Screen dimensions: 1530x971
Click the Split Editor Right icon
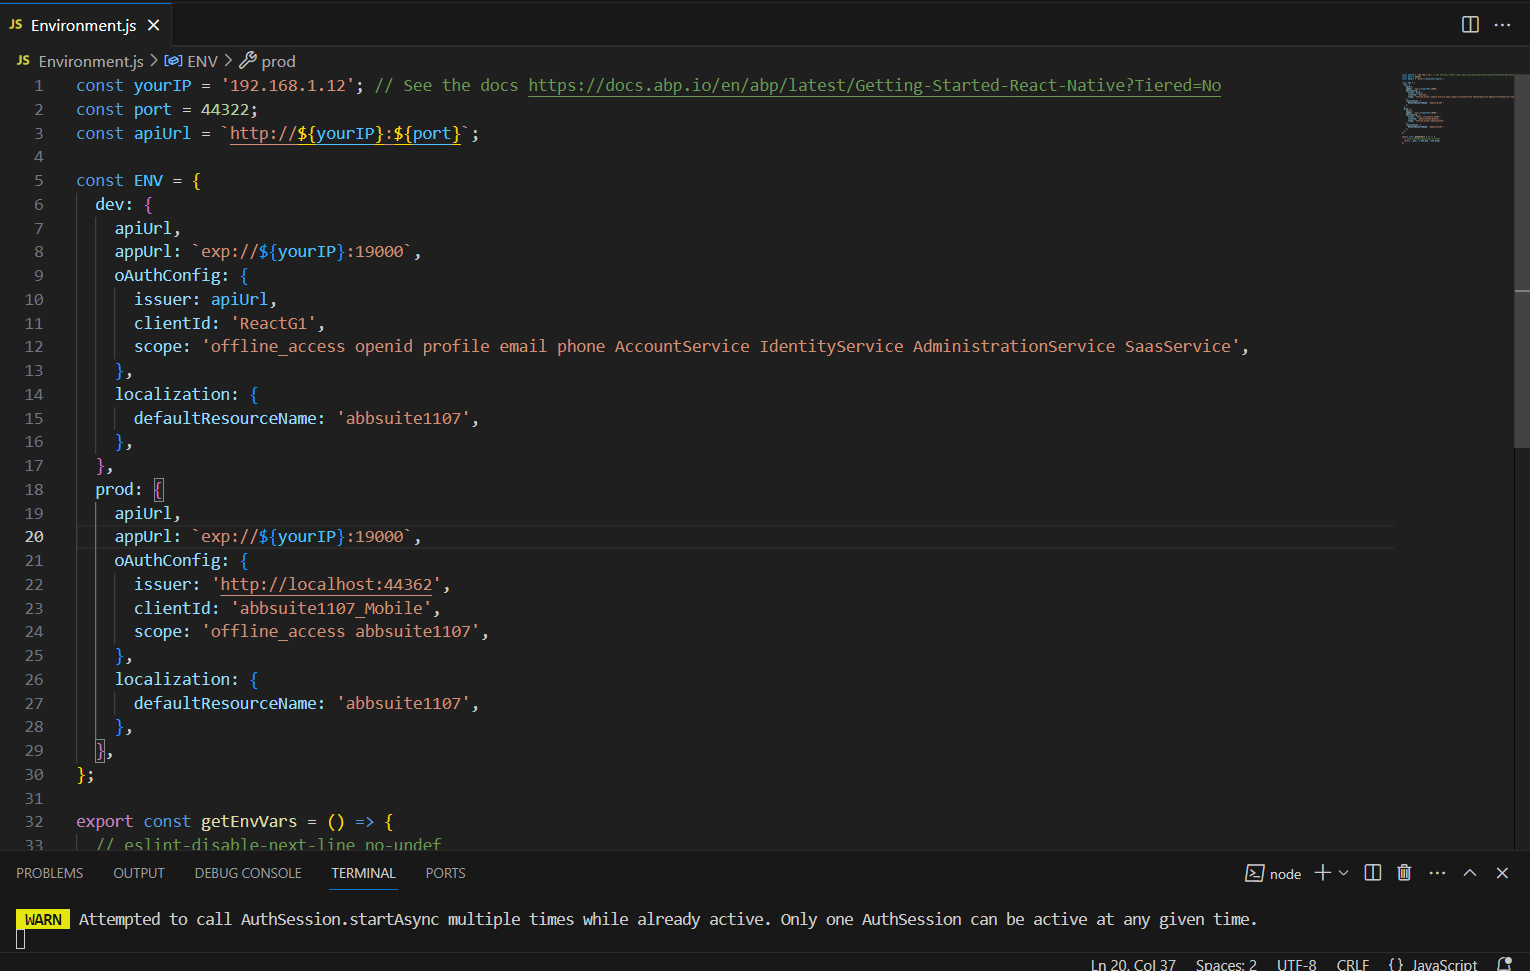tap(1470, 25)
